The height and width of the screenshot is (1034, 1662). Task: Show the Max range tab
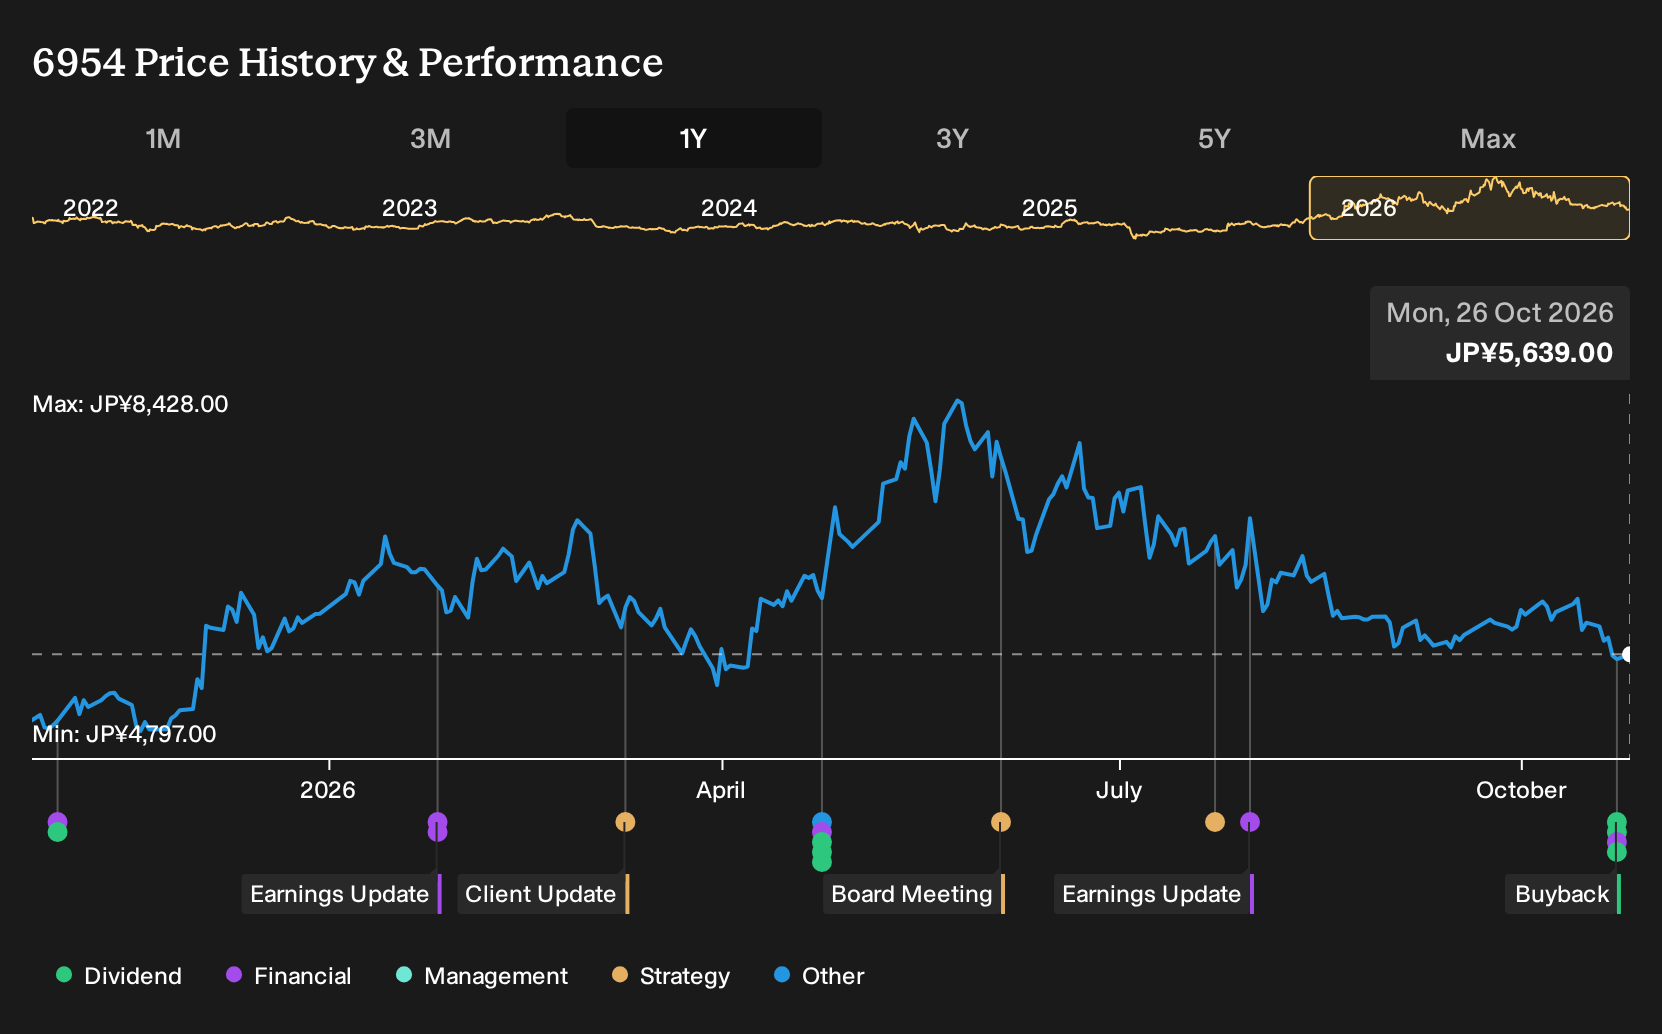[x=1488, y=139]
